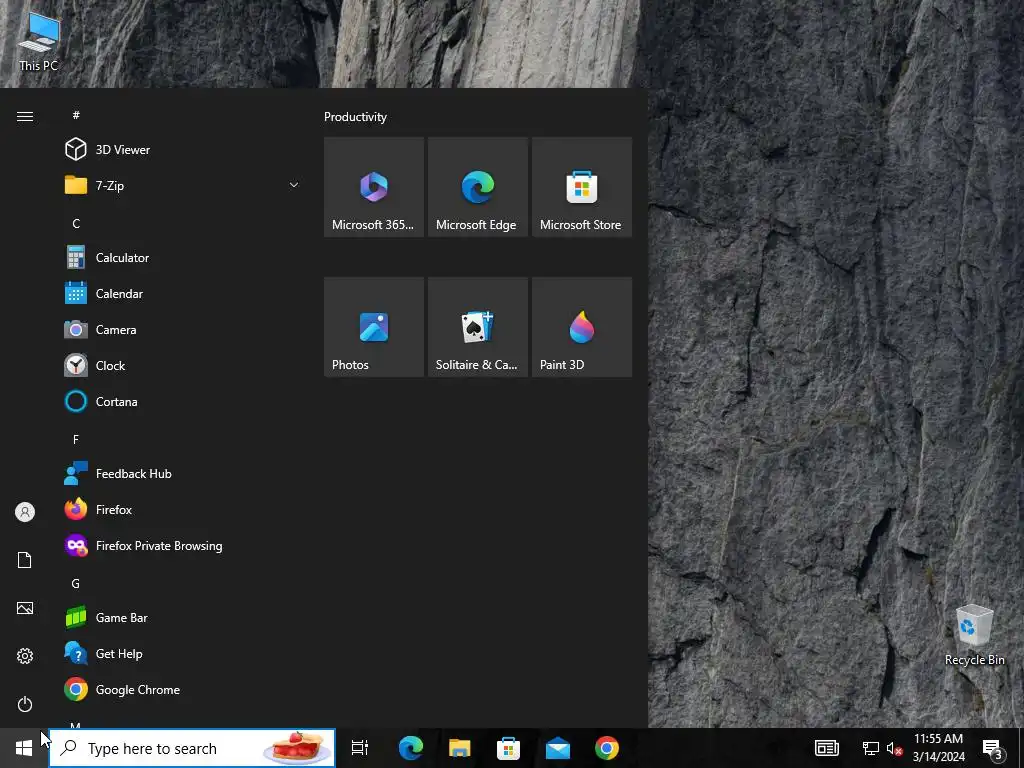
Task: Open File Explorer from taskbar
Action: 460,748
